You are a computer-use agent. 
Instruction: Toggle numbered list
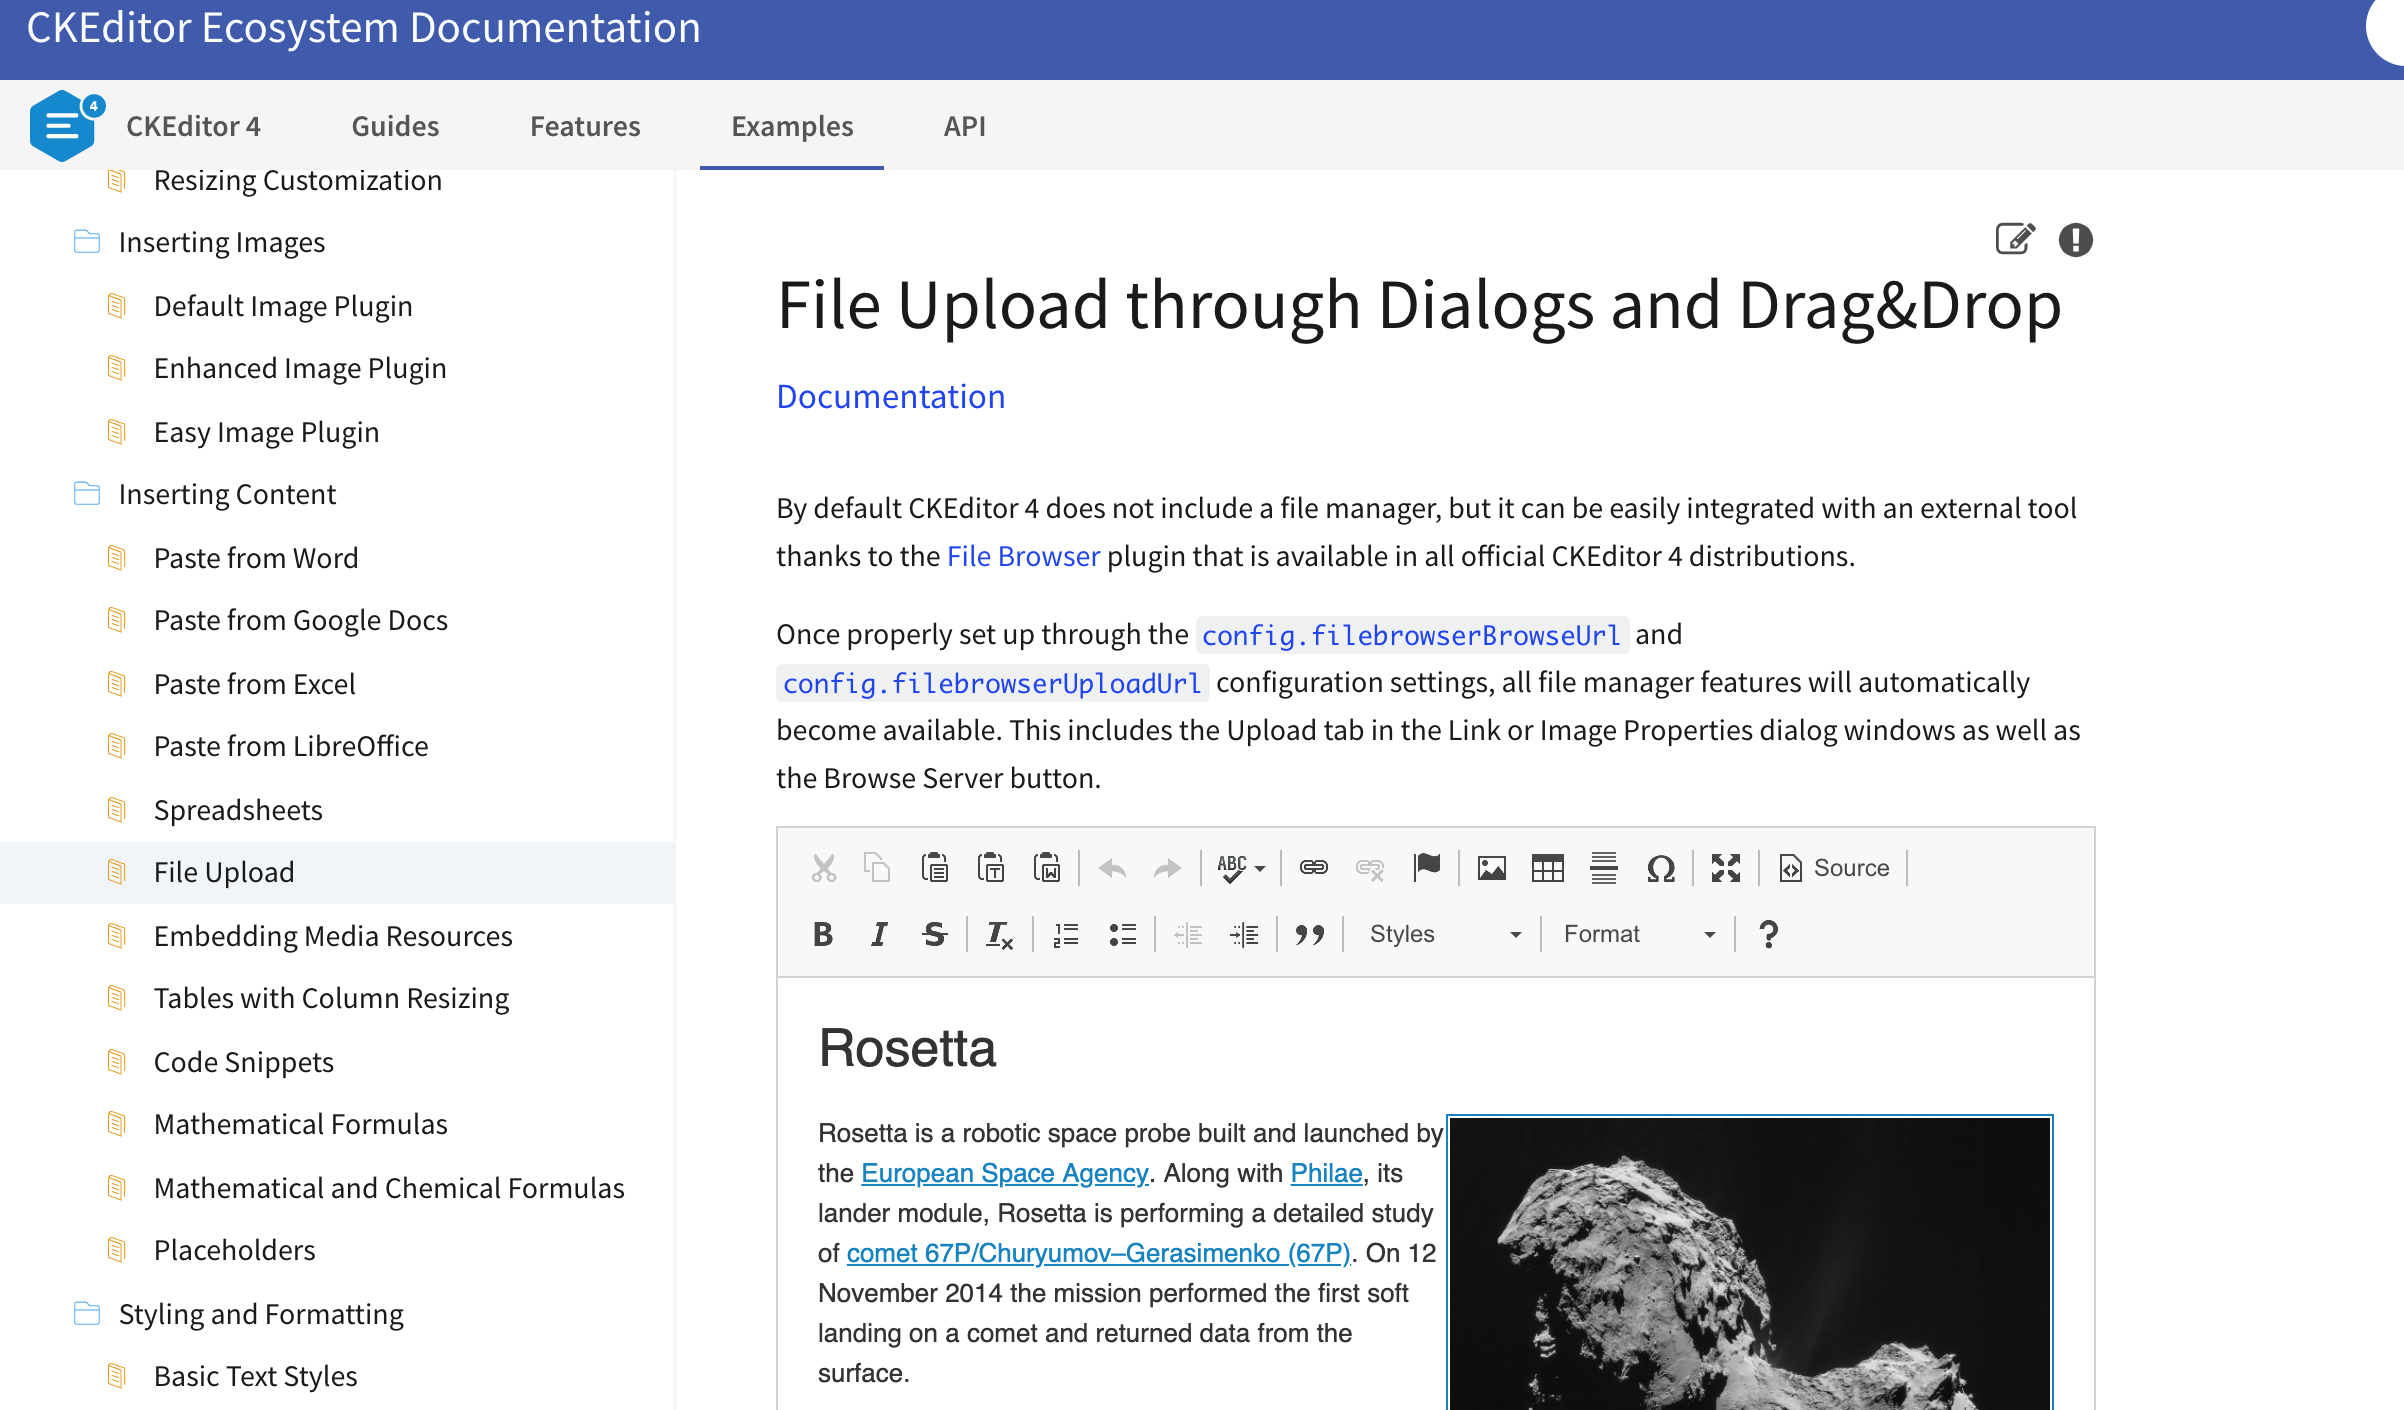click(1066, 934)
